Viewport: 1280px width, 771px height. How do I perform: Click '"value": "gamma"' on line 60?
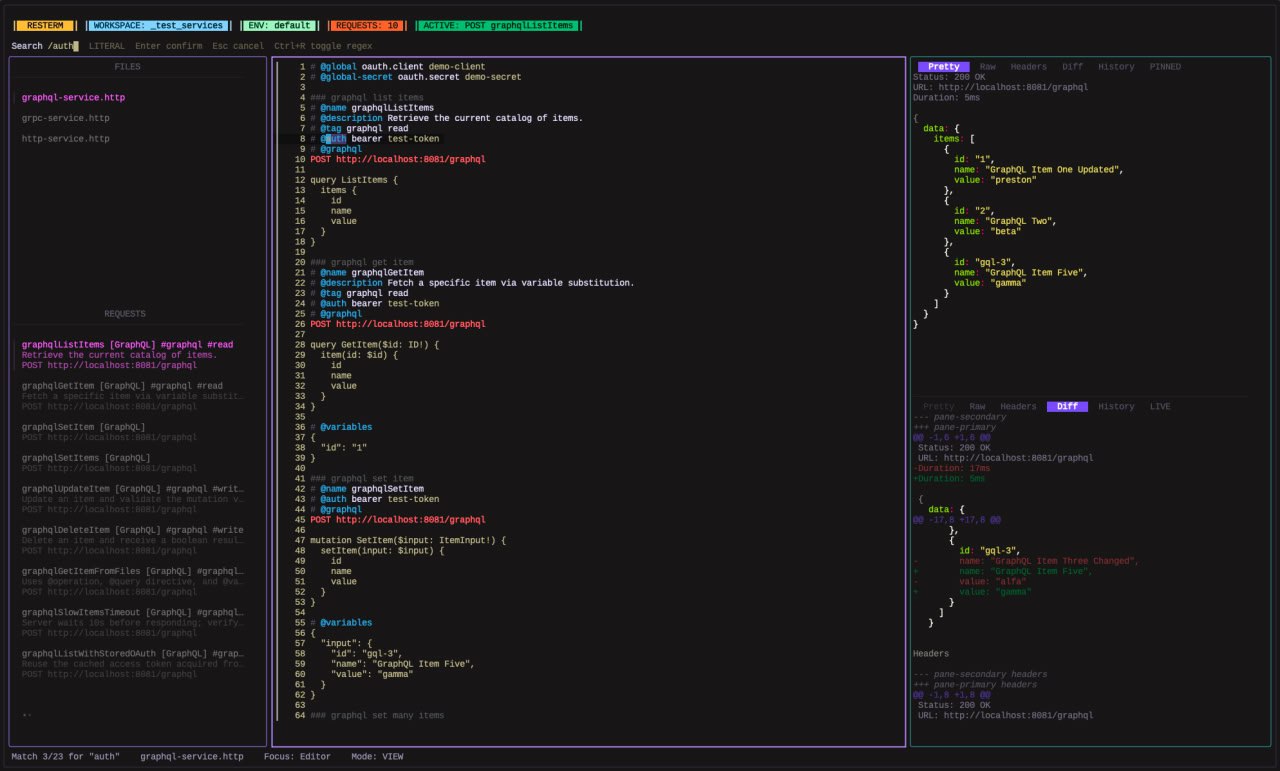click(x=372, y=674)
